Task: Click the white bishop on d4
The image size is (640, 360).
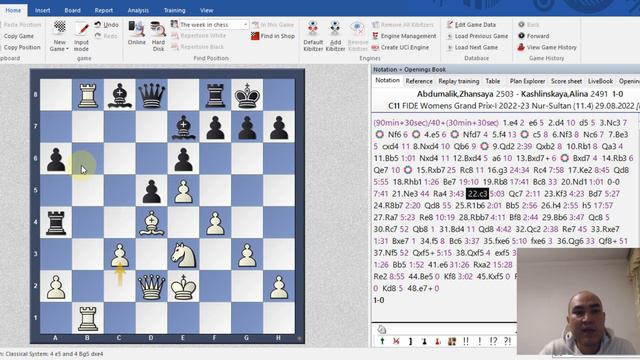Action: [x=151, y=222]
